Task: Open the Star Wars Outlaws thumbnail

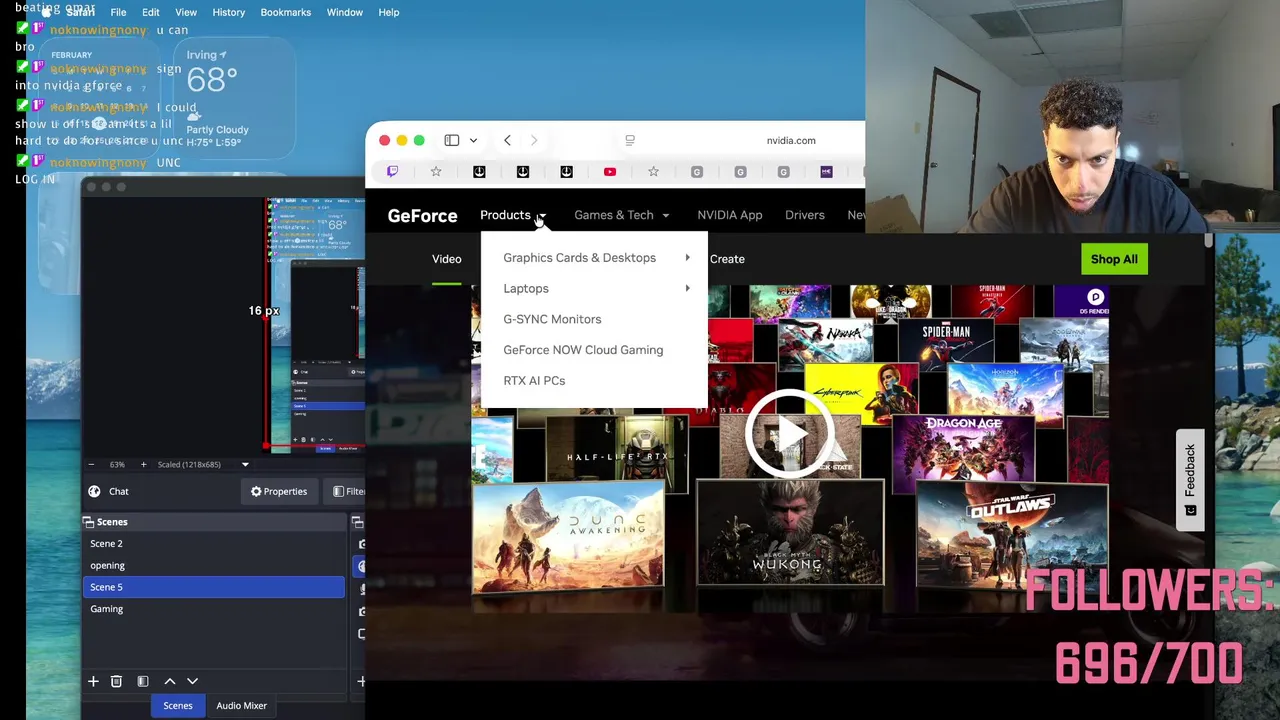Action: coord(1012,536)
